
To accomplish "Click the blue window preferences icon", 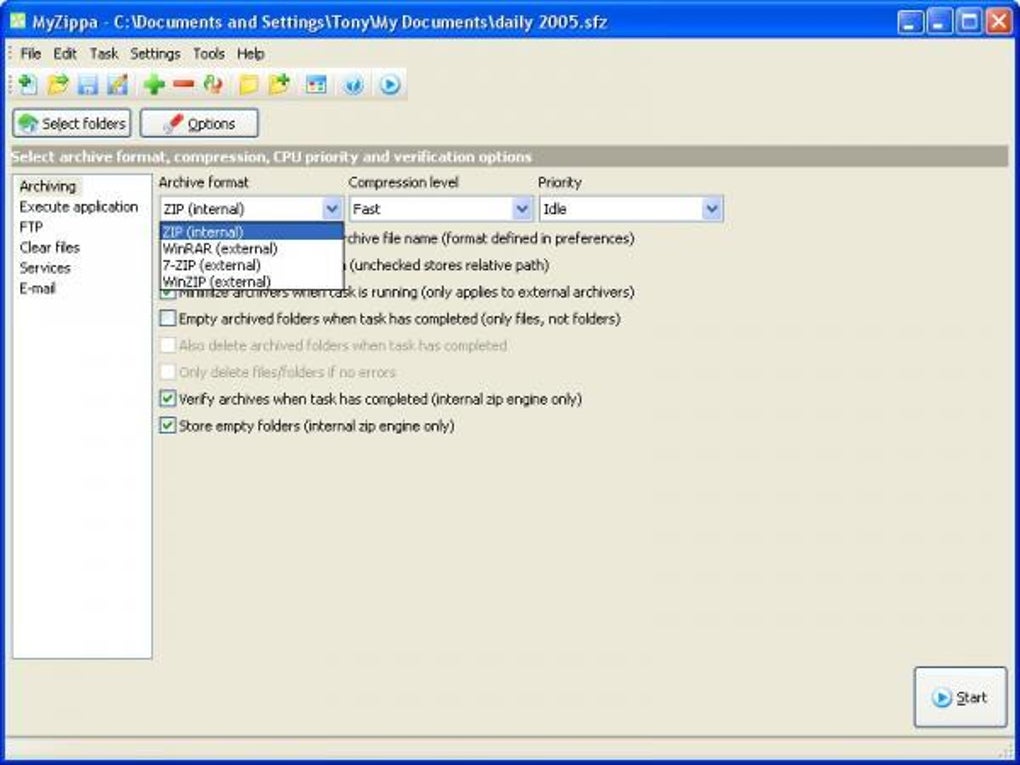I will 316,85.
